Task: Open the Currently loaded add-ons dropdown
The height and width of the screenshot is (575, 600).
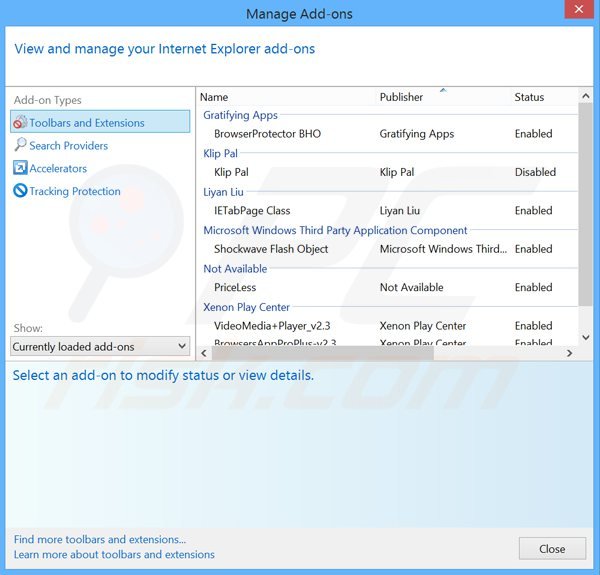Action: pyautogui.click(x=100, y=347)
